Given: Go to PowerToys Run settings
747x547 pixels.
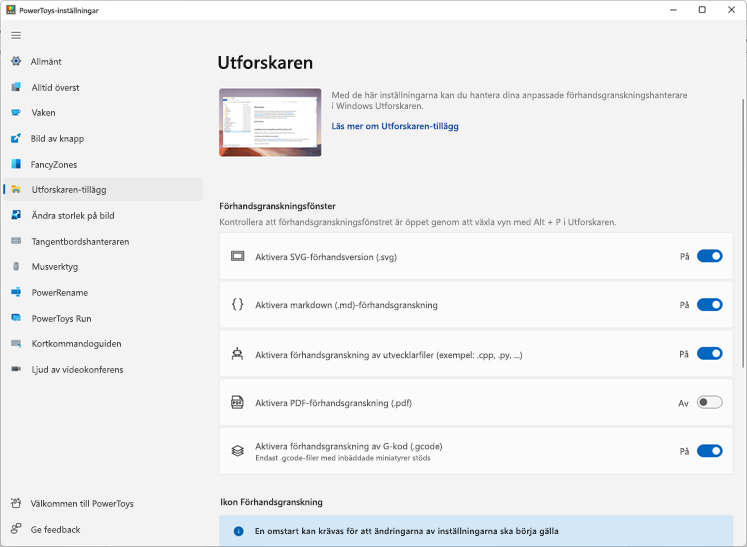Looking at the screenshot, I should pyautogui.click(x=103, y=318).
